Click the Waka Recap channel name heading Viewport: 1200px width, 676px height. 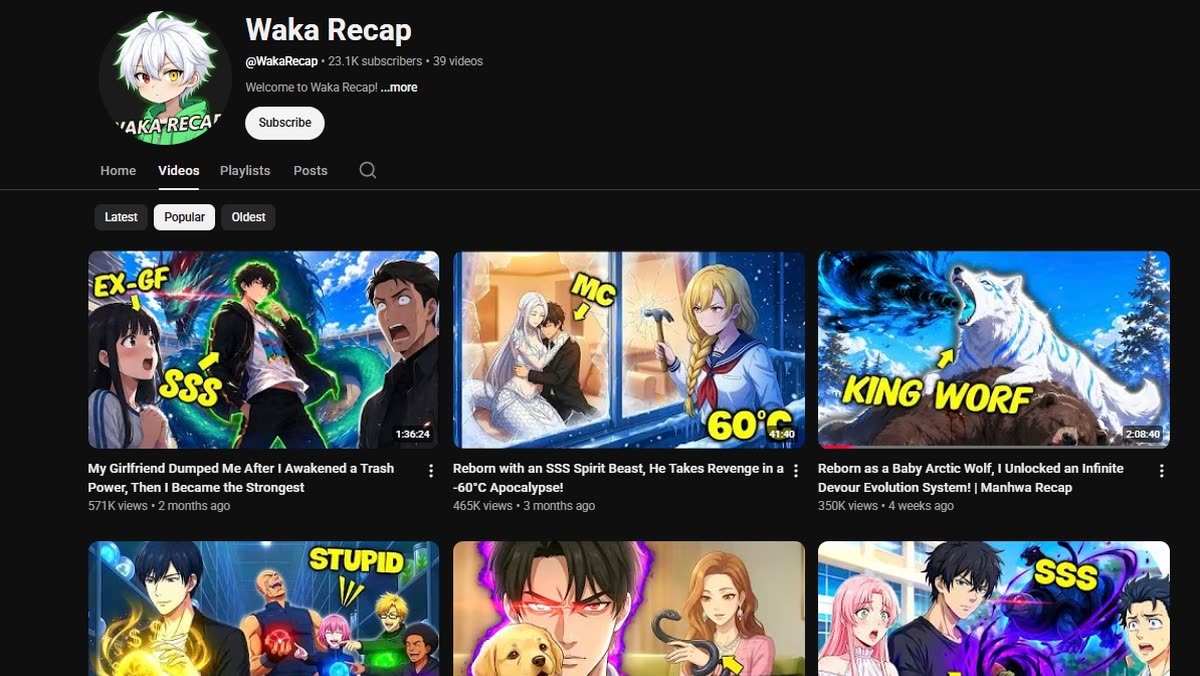click(328, 30)
